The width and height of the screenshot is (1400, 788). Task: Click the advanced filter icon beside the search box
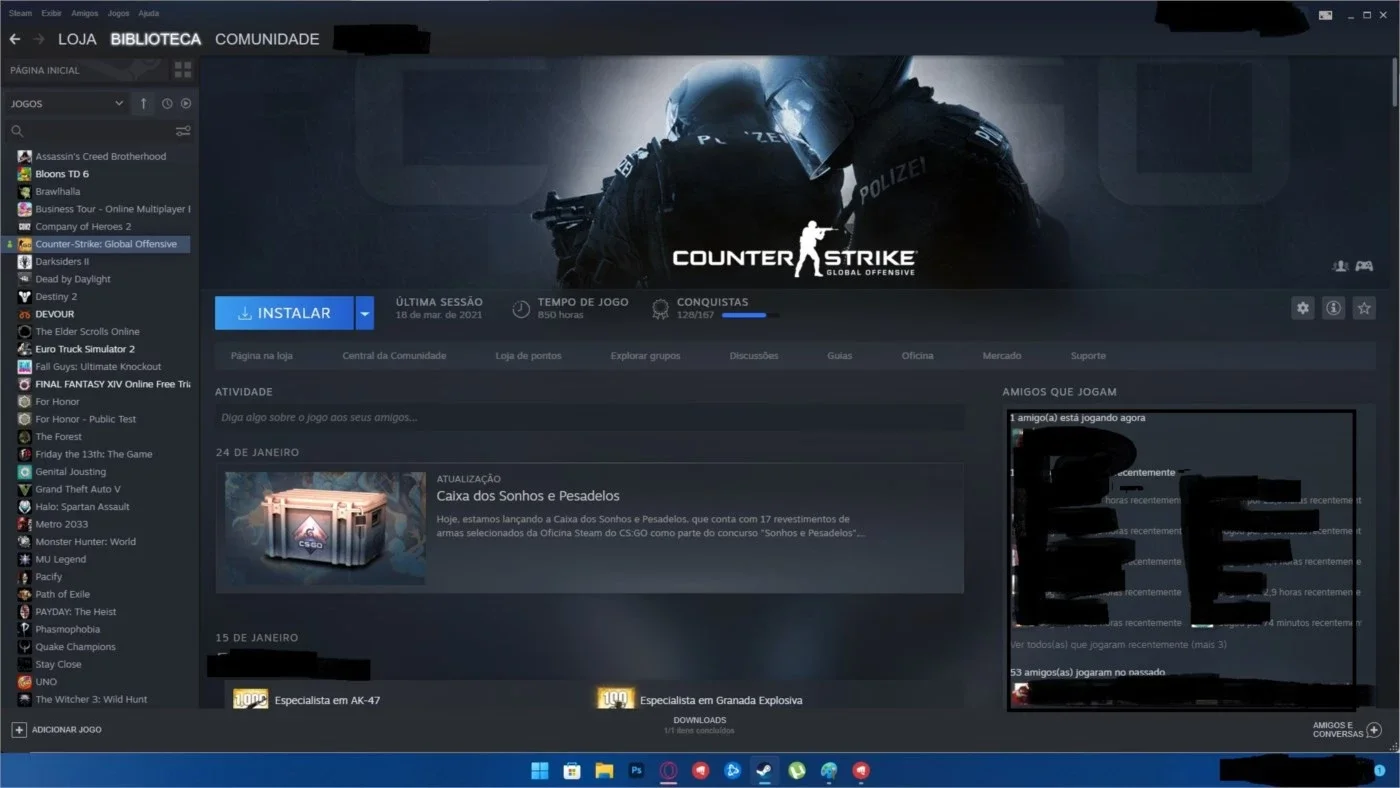(183, 131)
